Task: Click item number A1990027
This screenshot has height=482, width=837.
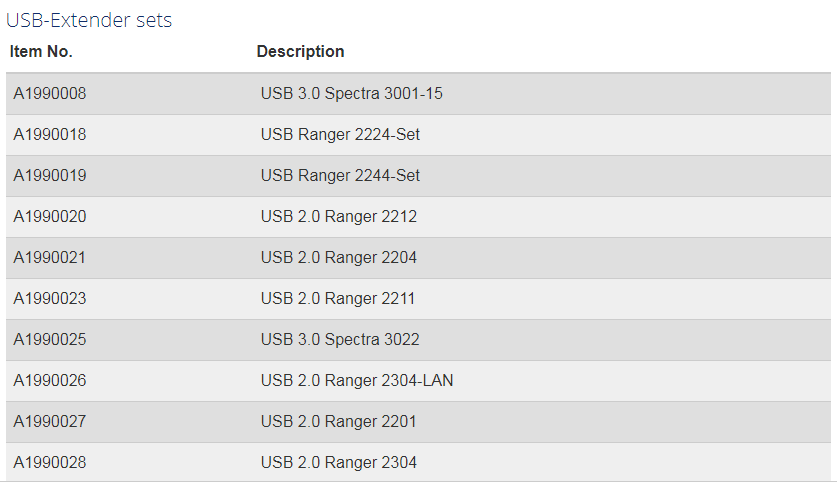Action: click(x=50, y=422)
